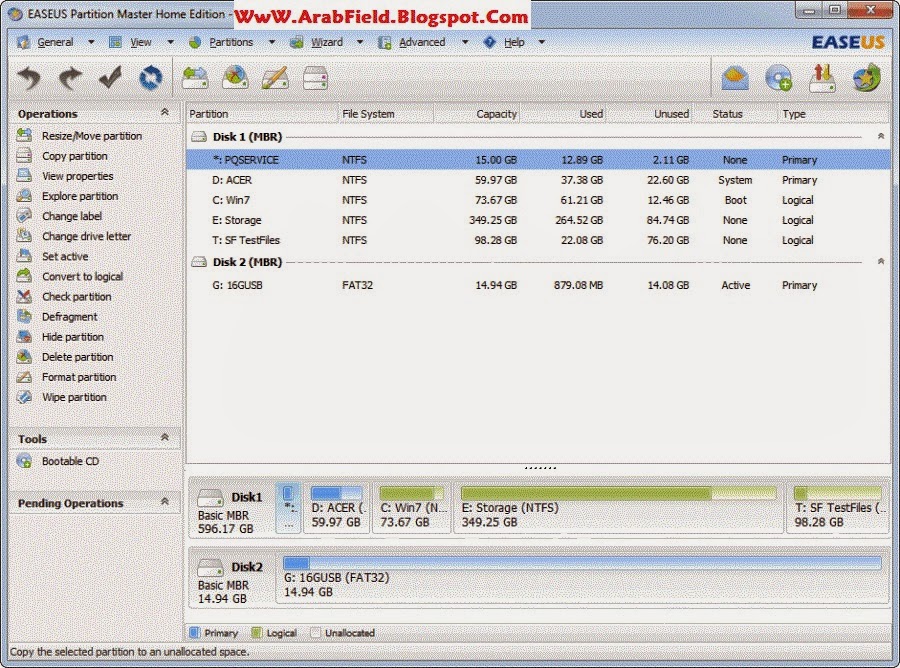
Task: Click the Format partition text link
Action: (x=79, y=377)
